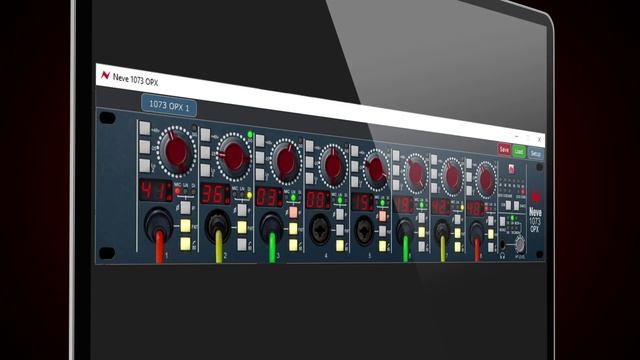Image resolution: width=640 pixels, height=360 pixels.
Task: Adjust the channel 6 red gain knob
Action: pos(415,173)
